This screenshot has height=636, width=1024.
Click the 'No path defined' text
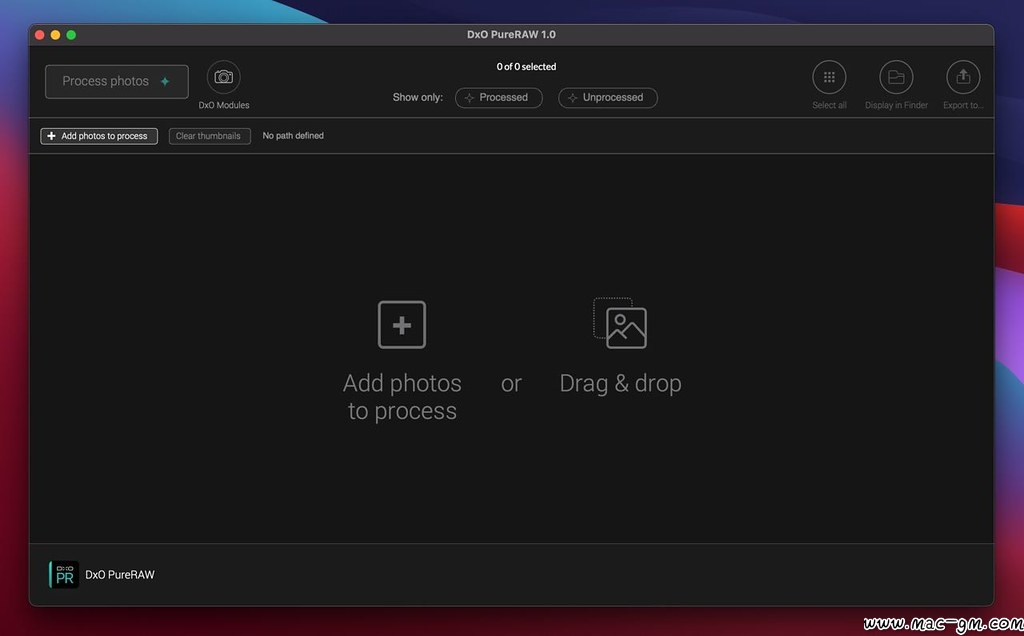(293, 136)
